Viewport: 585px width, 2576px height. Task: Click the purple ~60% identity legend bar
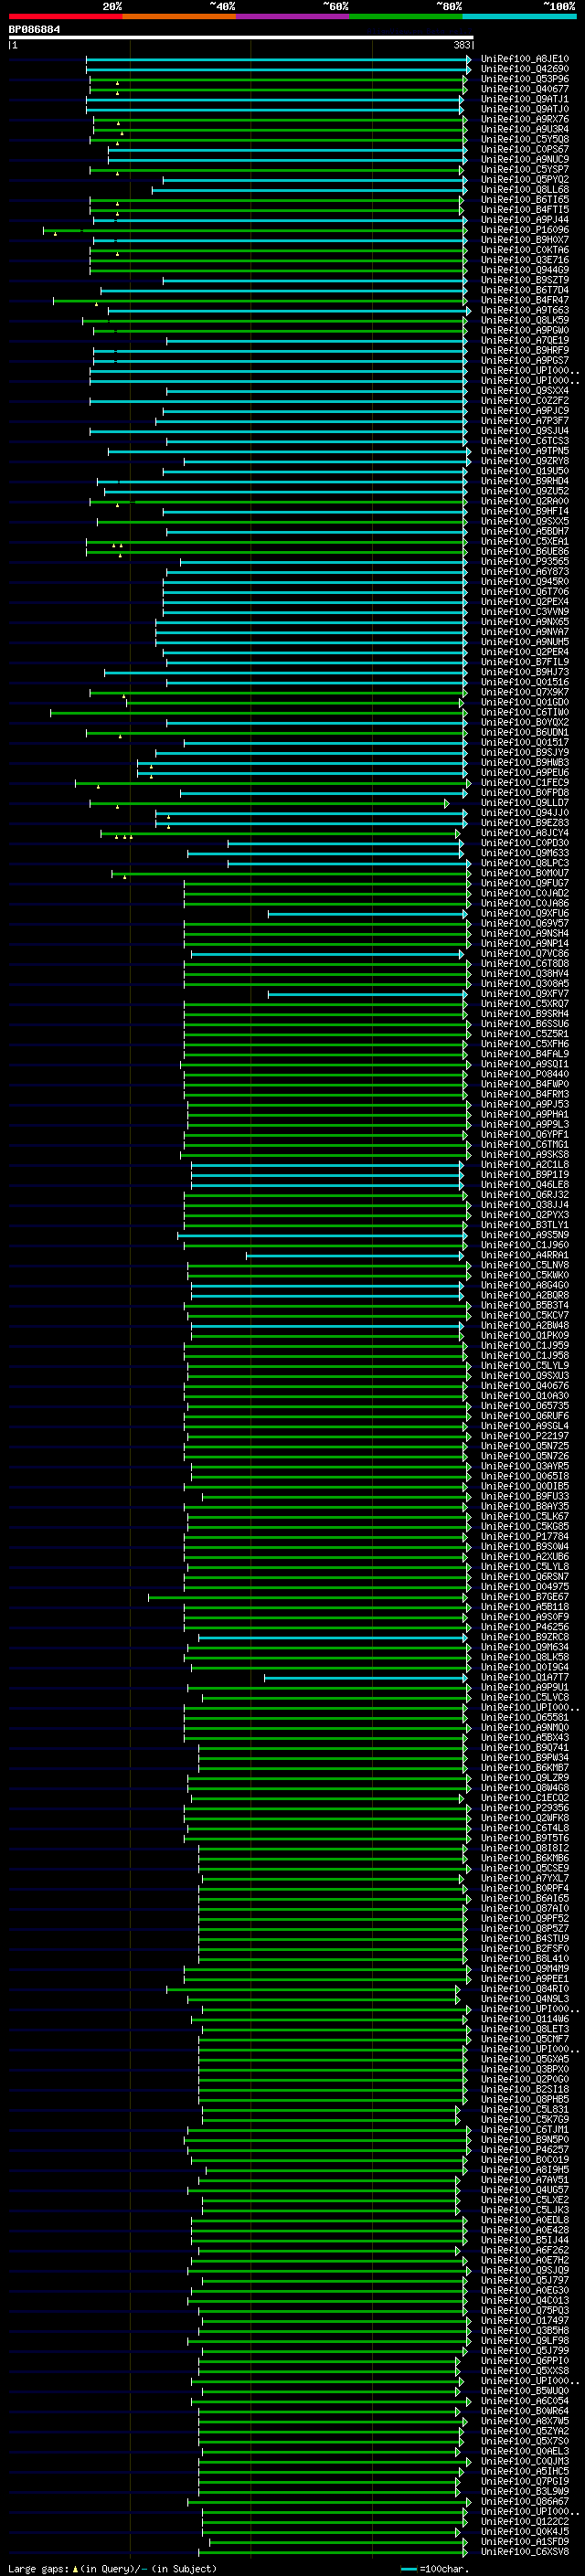293,16
